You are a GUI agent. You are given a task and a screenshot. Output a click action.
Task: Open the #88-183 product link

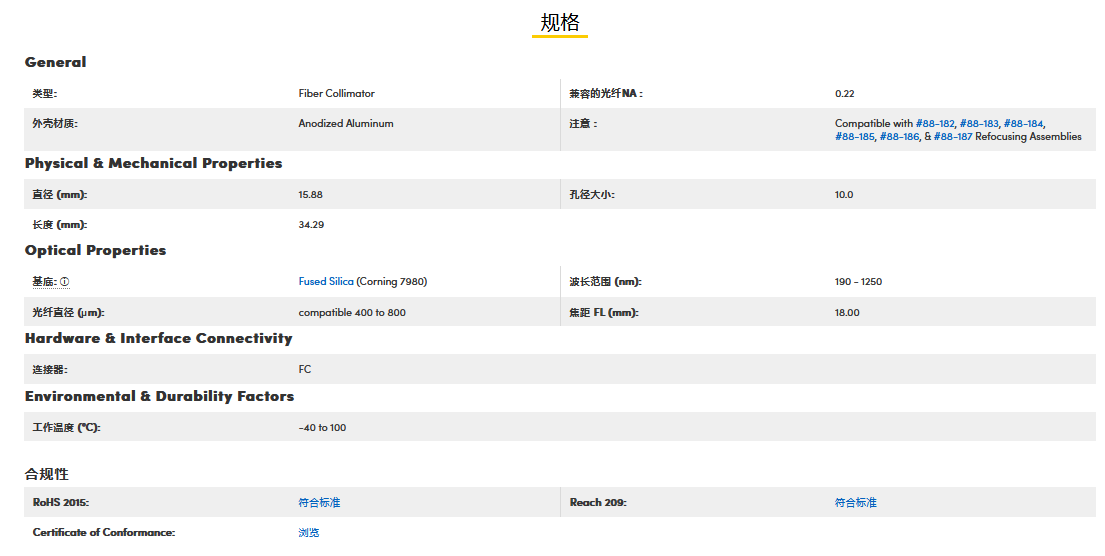coord(979,124)
